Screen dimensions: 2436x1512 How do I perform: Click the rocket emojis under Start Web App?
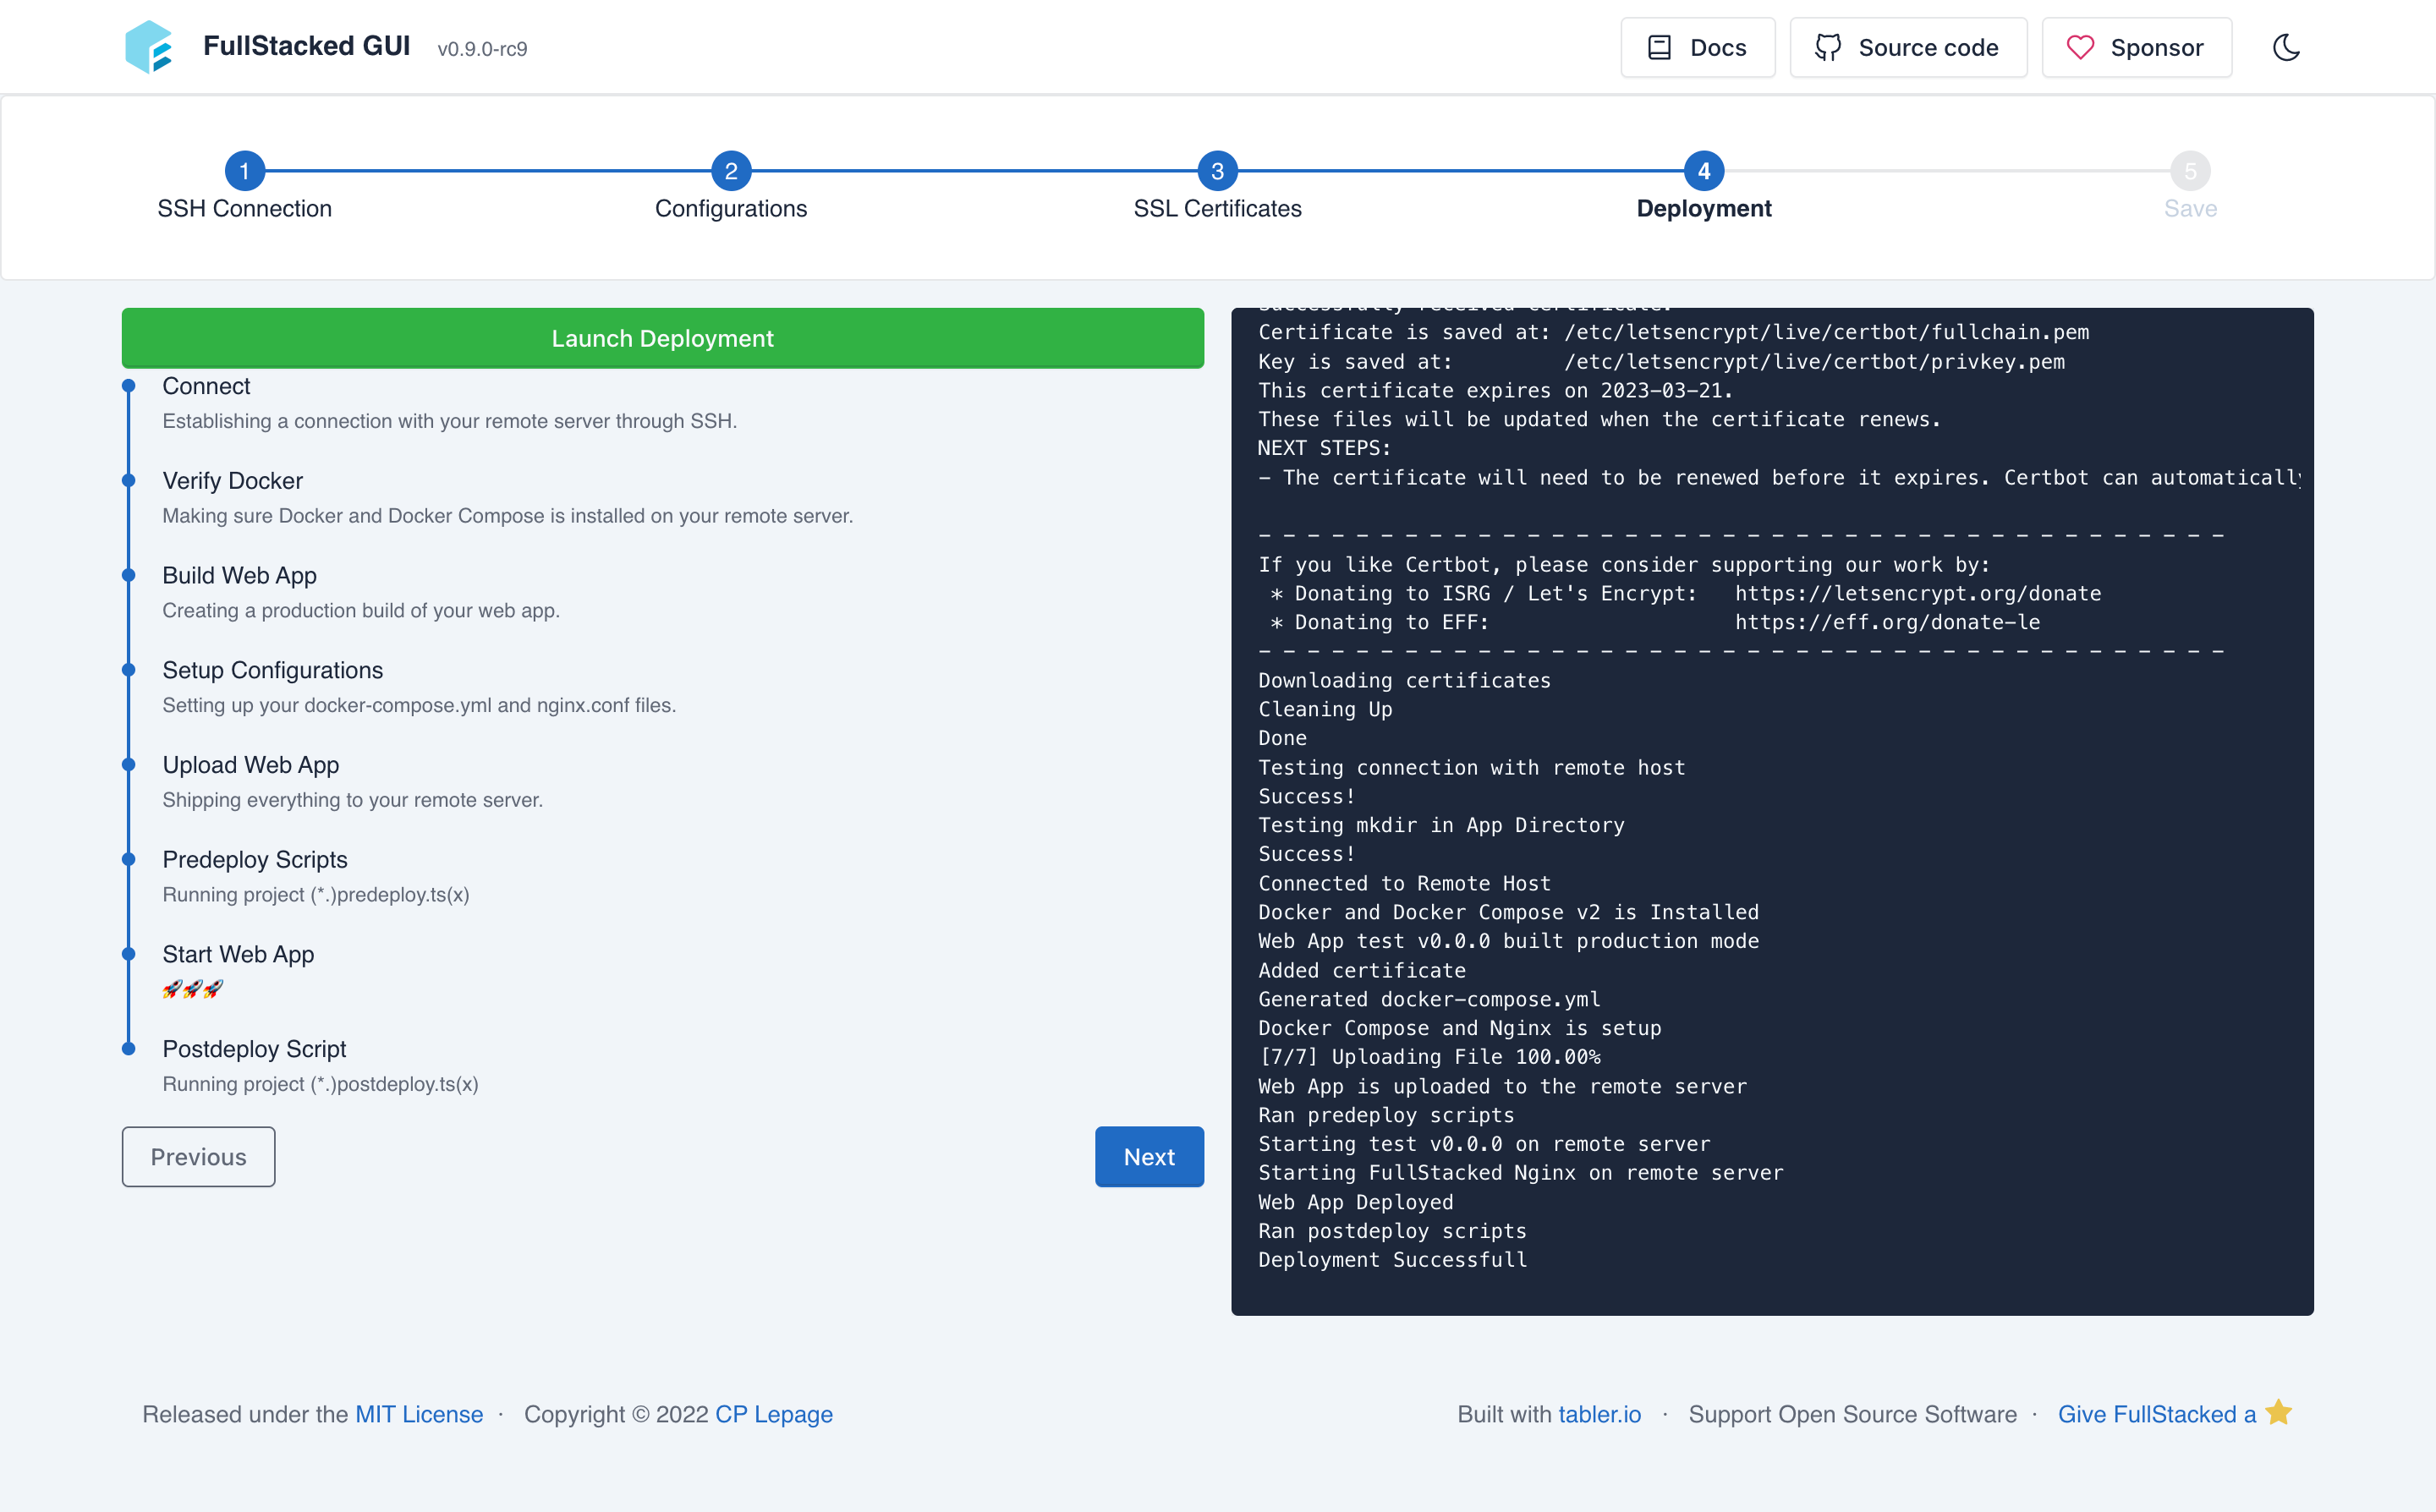pyautogui.click(x=192, y=989)
